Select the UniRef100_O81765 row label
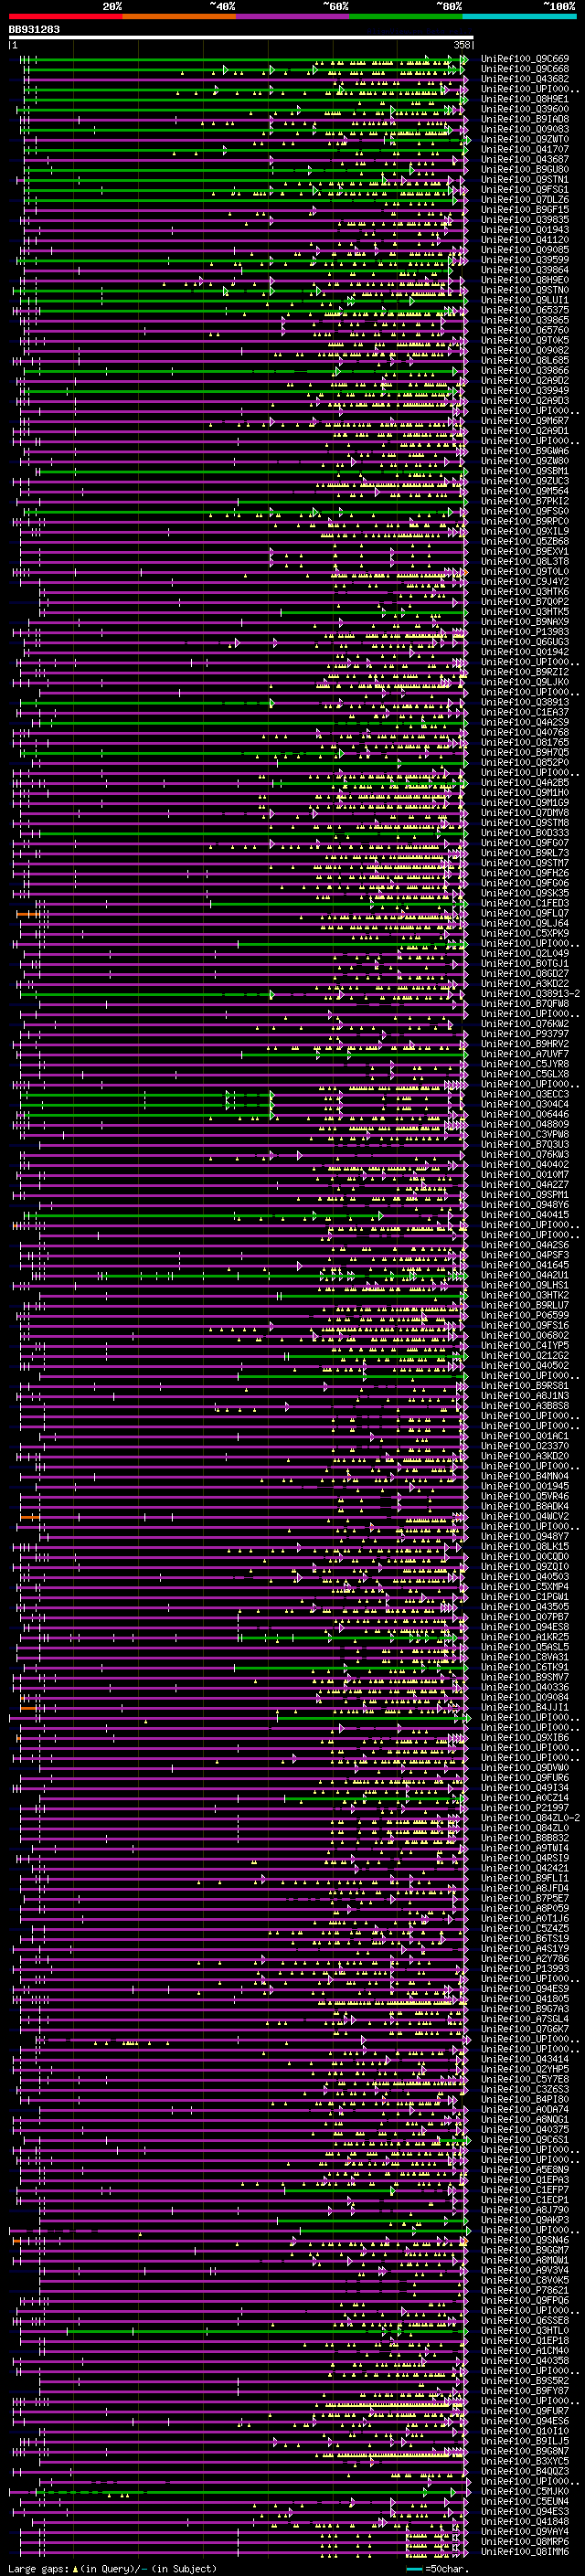585x2576 pixels. coord(525,742)
